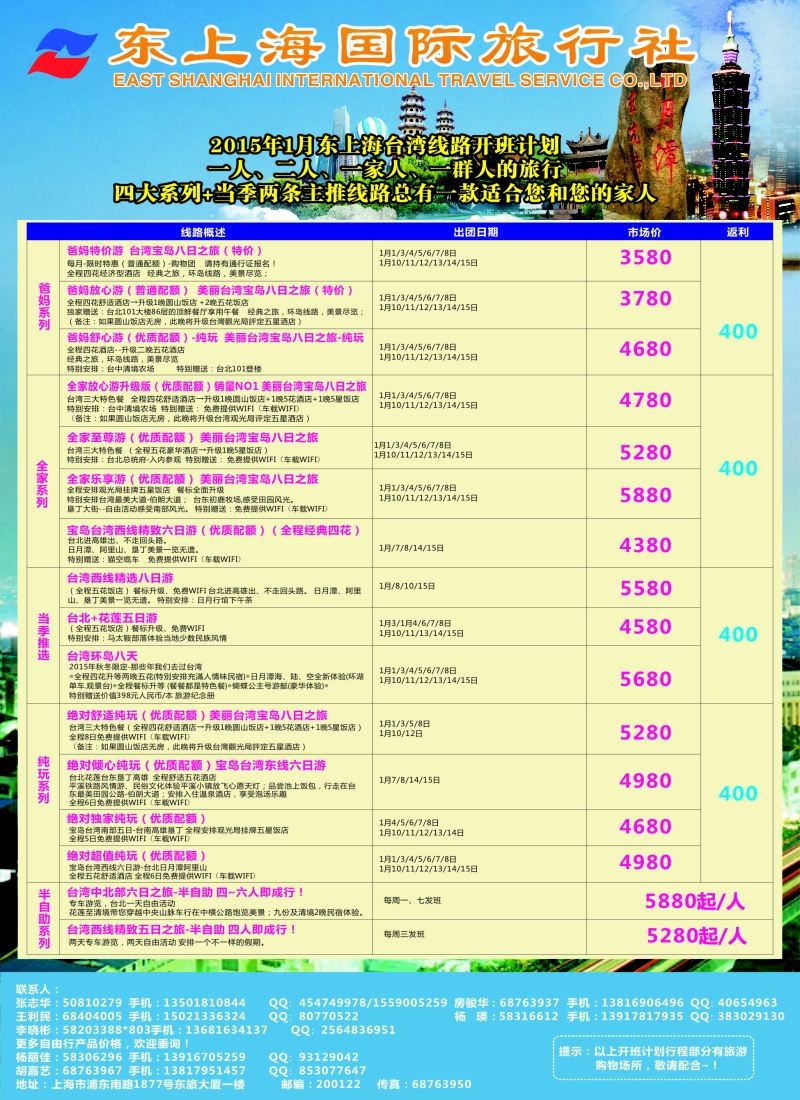Image resolution: width=800 pixels, height=1100 pixels.
Task: Click the 400 rebate for 全家系列
Action: tap(738, 468)
